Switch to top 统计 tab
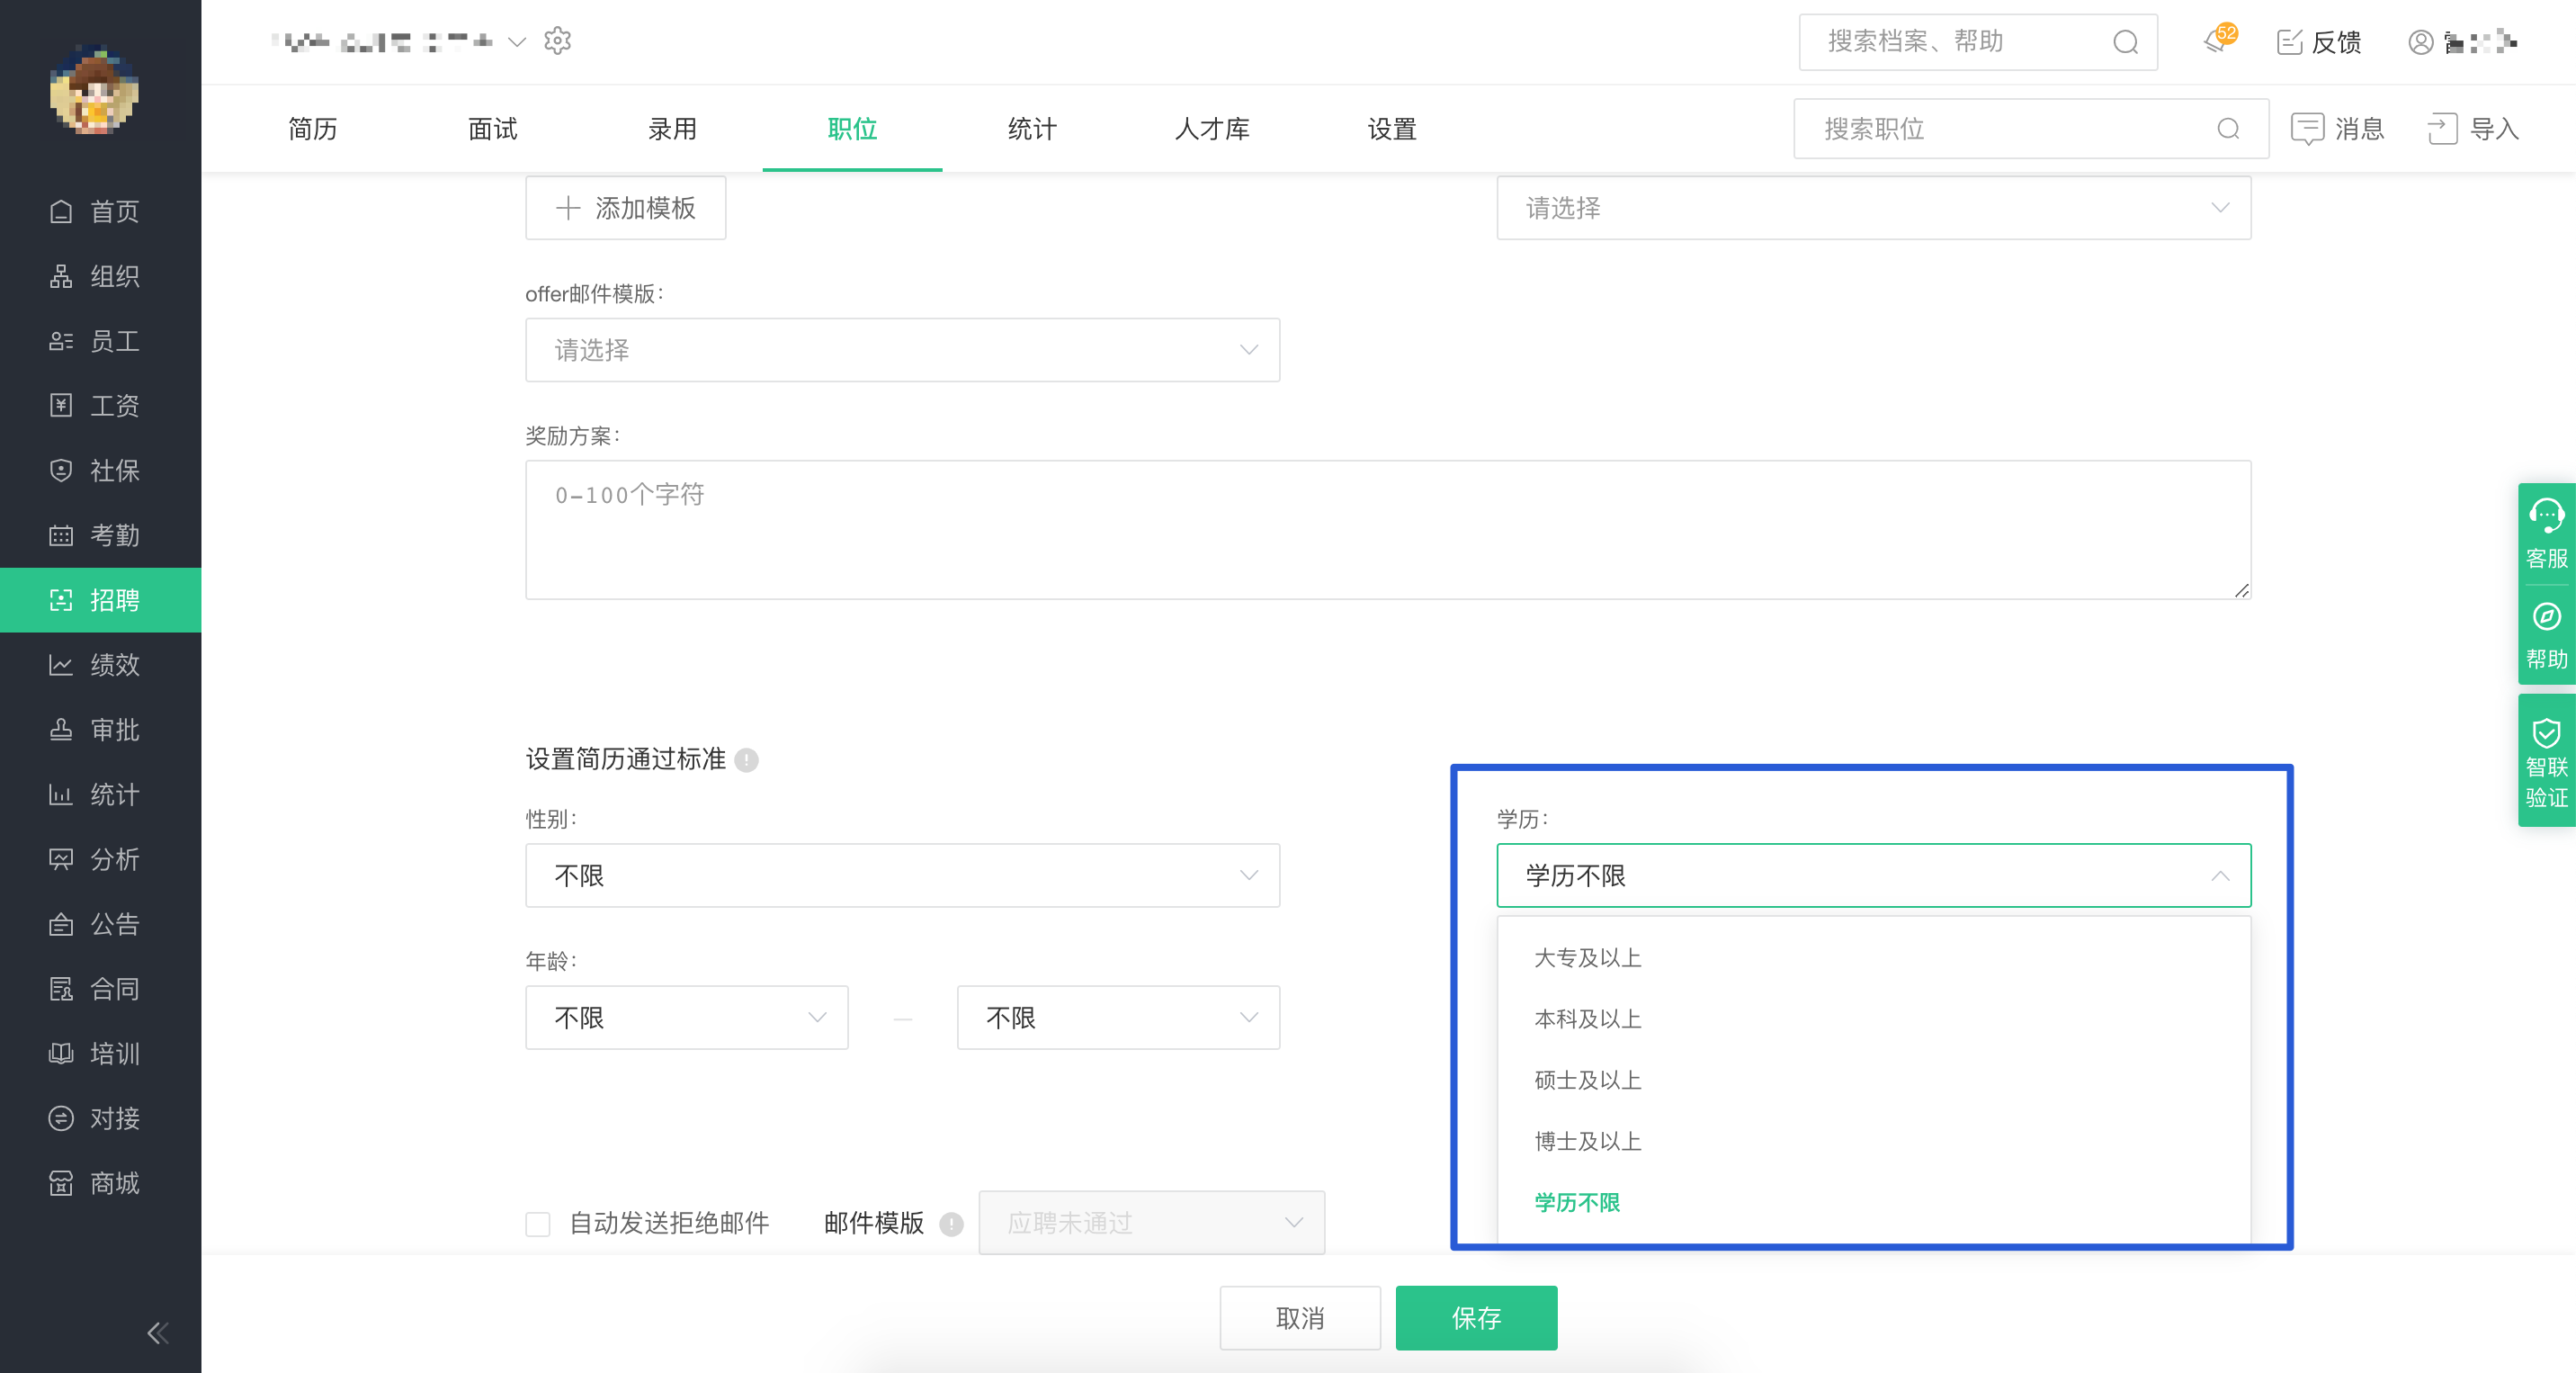Screen dimensions: 2576x1373 1032,129
